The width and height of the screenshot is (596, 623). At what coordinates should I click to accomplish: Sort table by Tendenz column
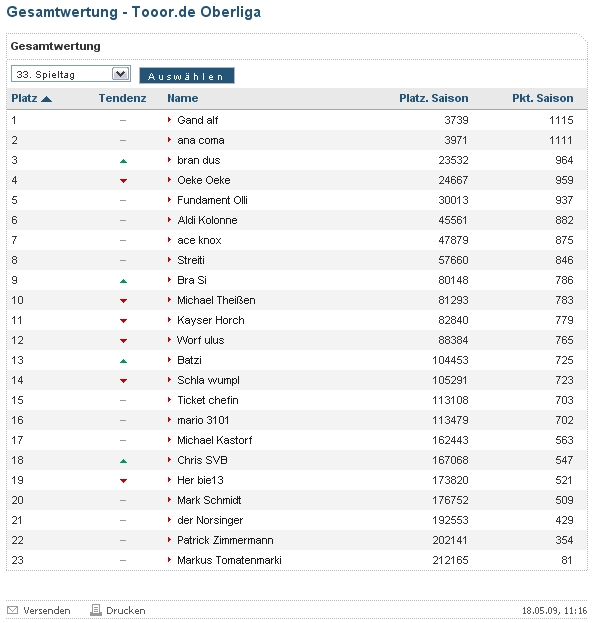click(x=122, y=98)
